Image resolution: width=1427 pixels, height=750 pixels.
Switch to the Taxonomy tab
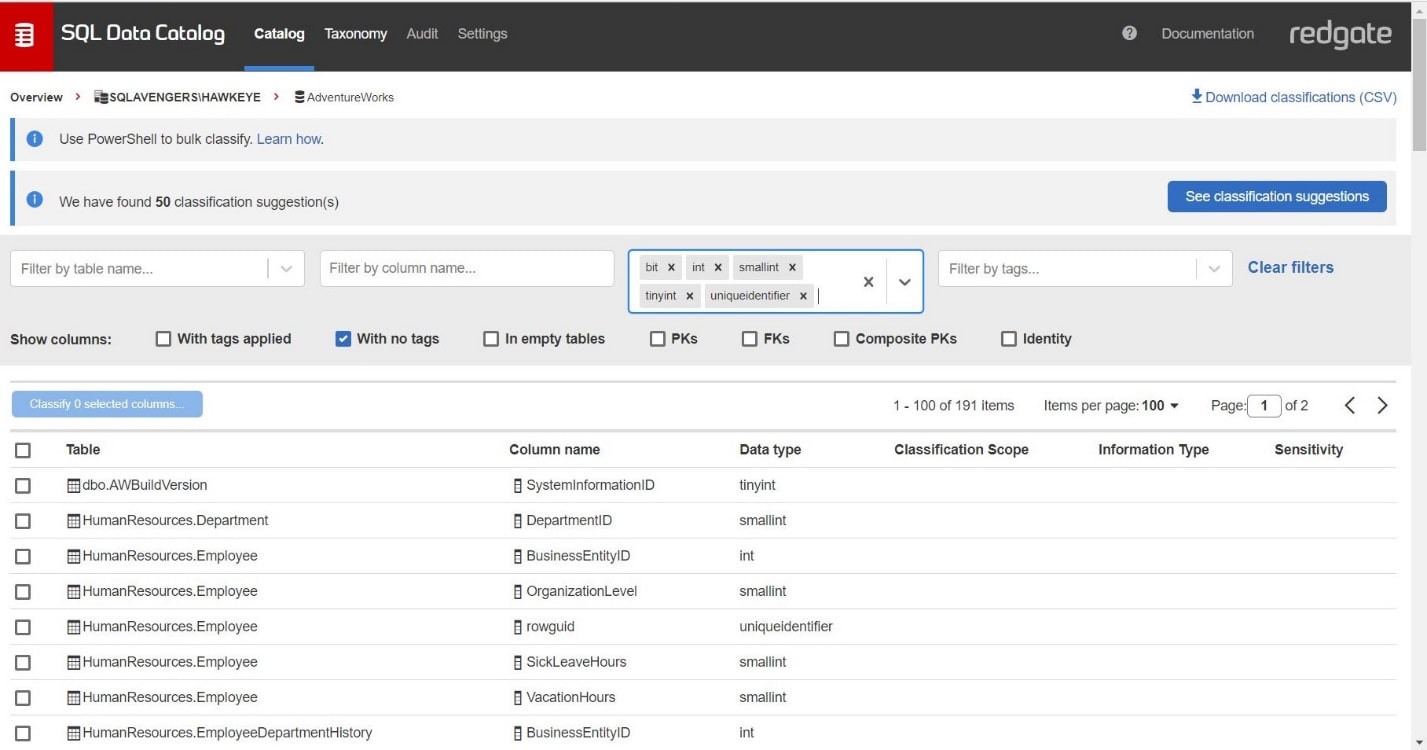[x=355, y=34]
